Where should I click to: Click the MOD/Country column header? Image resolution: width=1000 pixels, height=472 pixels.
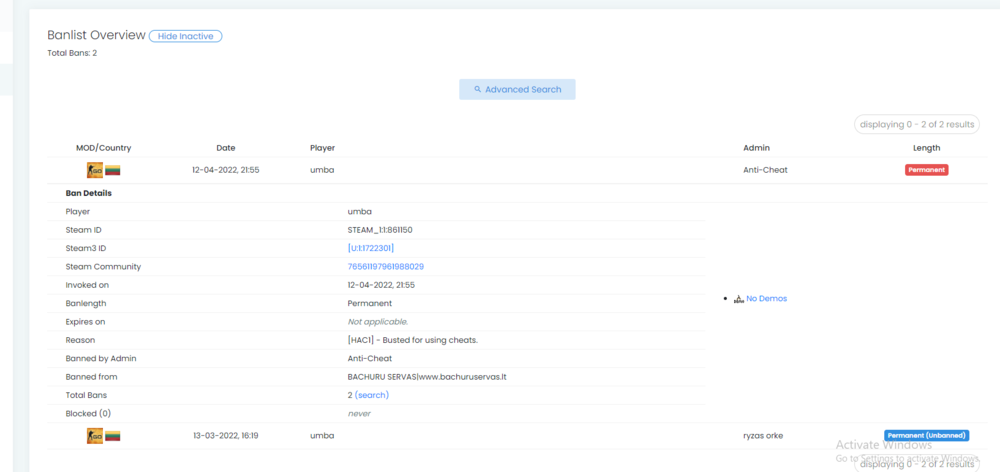(103, 148)
